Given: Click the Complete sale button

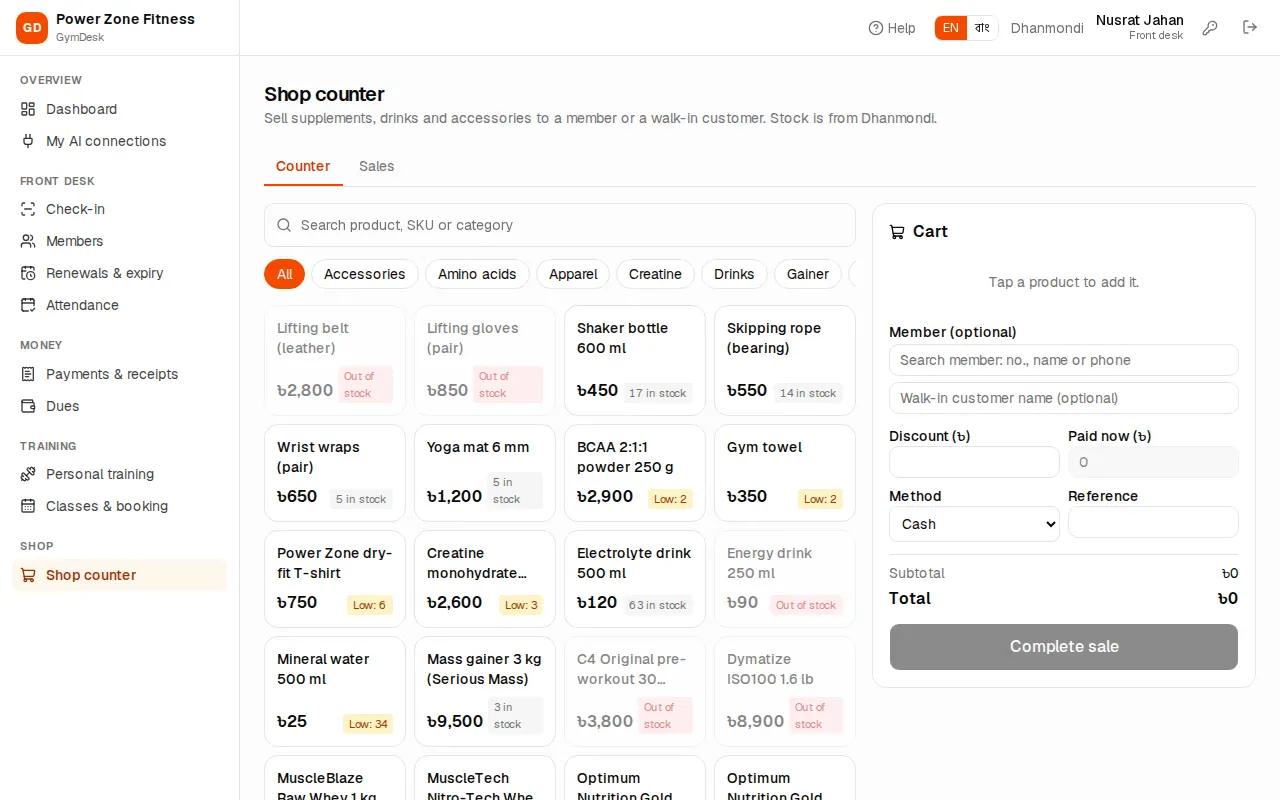Looking at the screenshot, I should 1064,647.
